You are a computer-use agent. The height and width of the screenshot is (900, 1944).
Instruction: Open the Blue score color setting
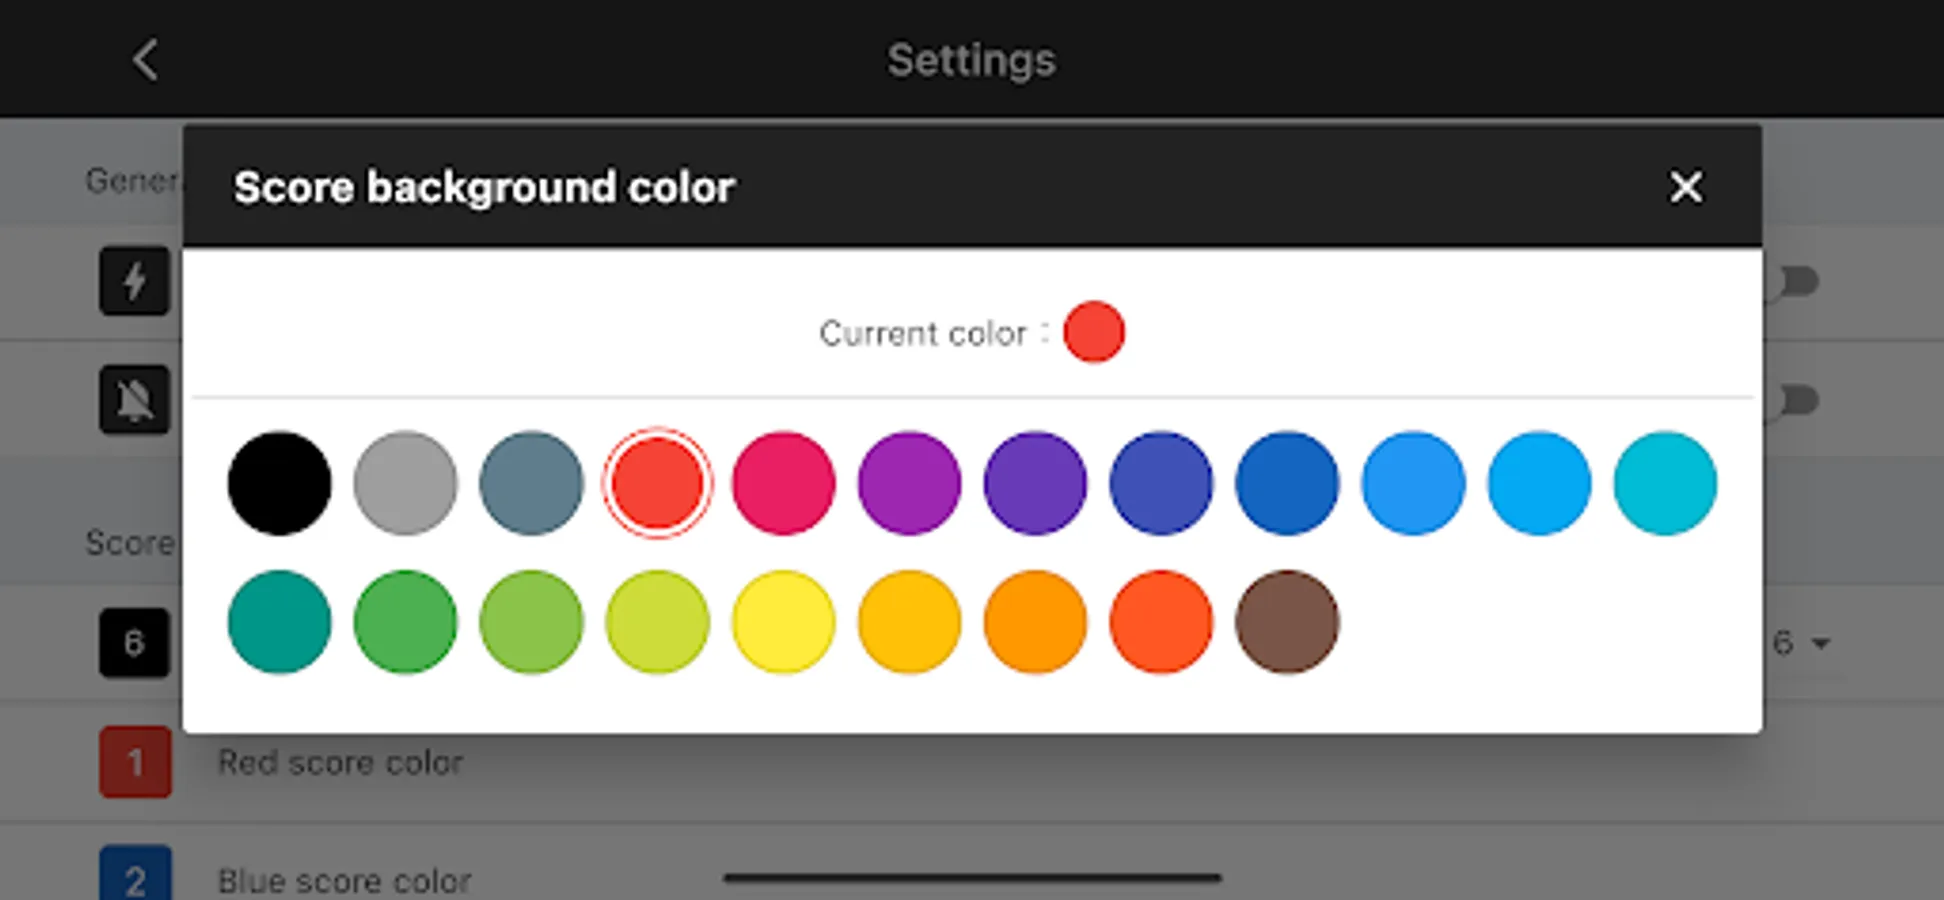[x=345, y=881]
